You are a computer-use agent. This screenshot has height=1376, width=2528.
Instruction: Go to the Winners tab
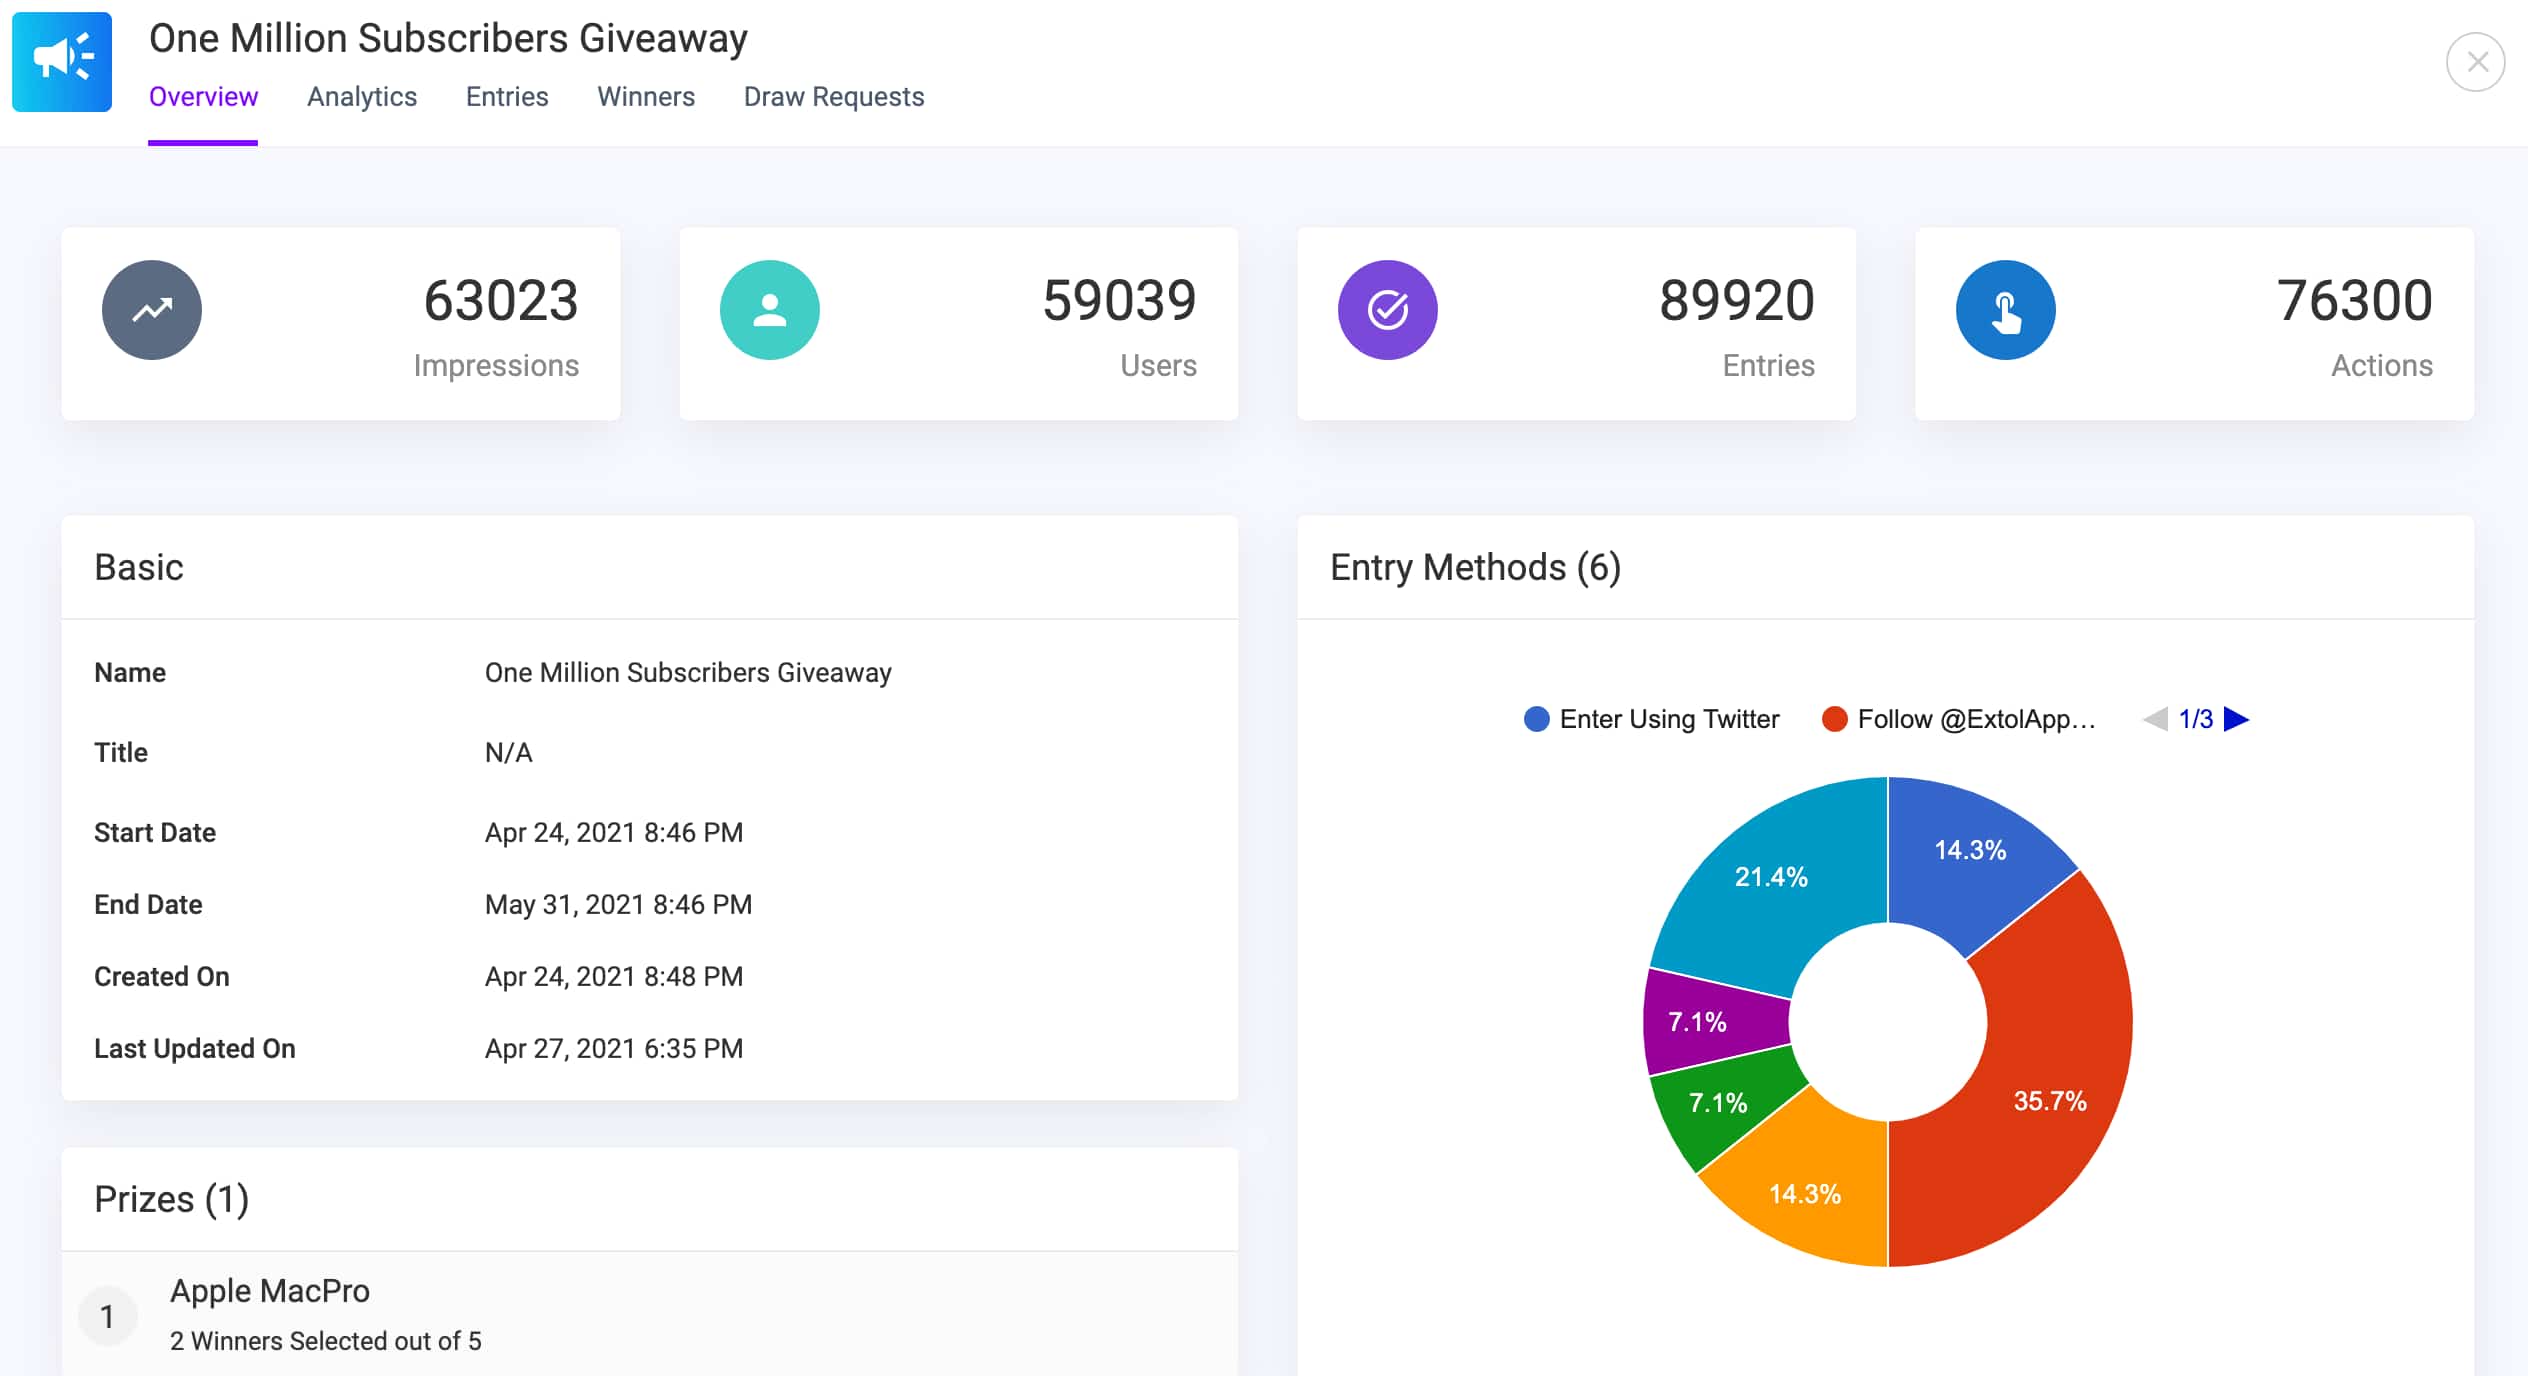[x=646, y=96]
